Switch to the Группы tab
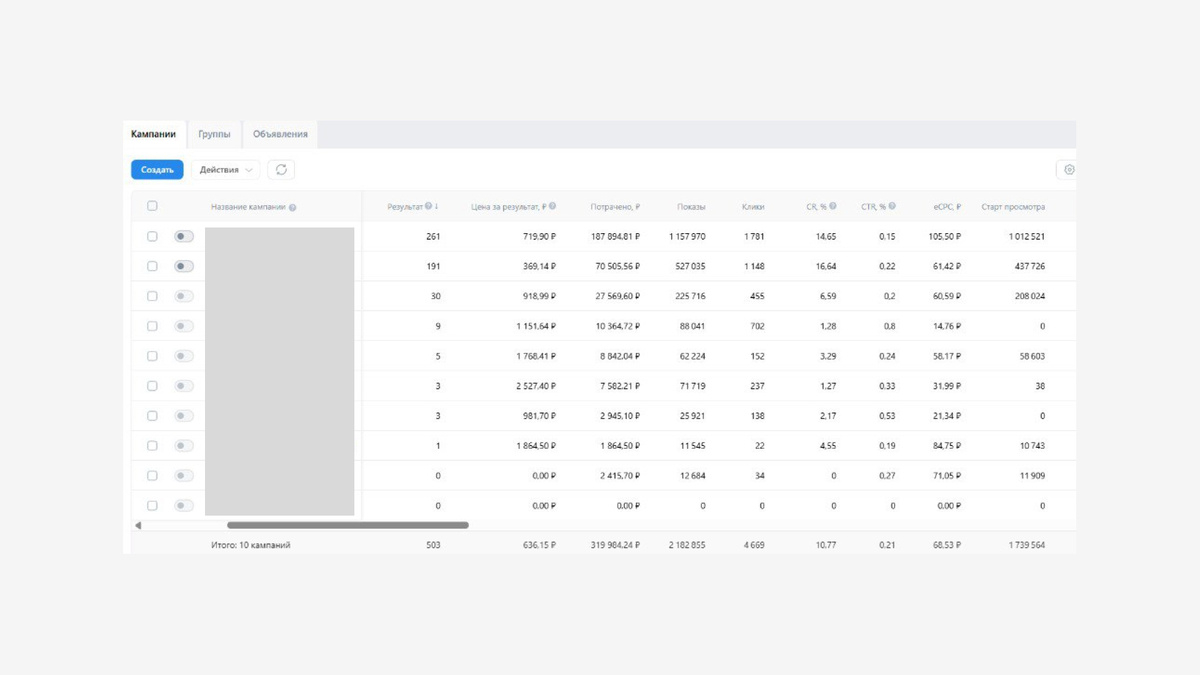Screen dimensions: 1200x675 coord(214,134)
